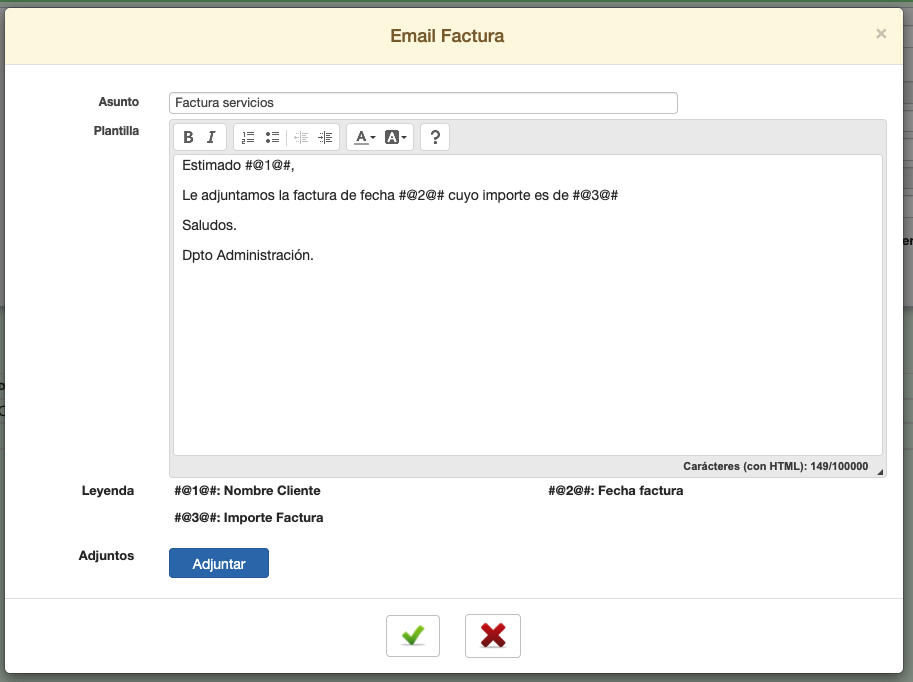This screenshot has height=682, width=913.
Task: Click the 'Le adjuntamos la factura' line
Action: point(400,196)
